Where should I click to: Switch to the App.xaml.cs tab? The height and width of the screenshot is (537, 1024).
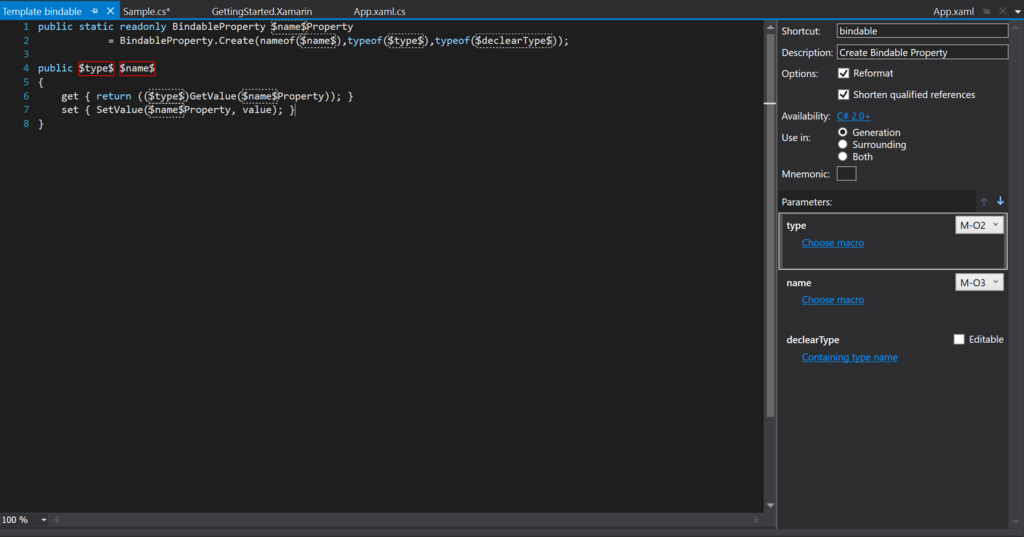(379, 11)
